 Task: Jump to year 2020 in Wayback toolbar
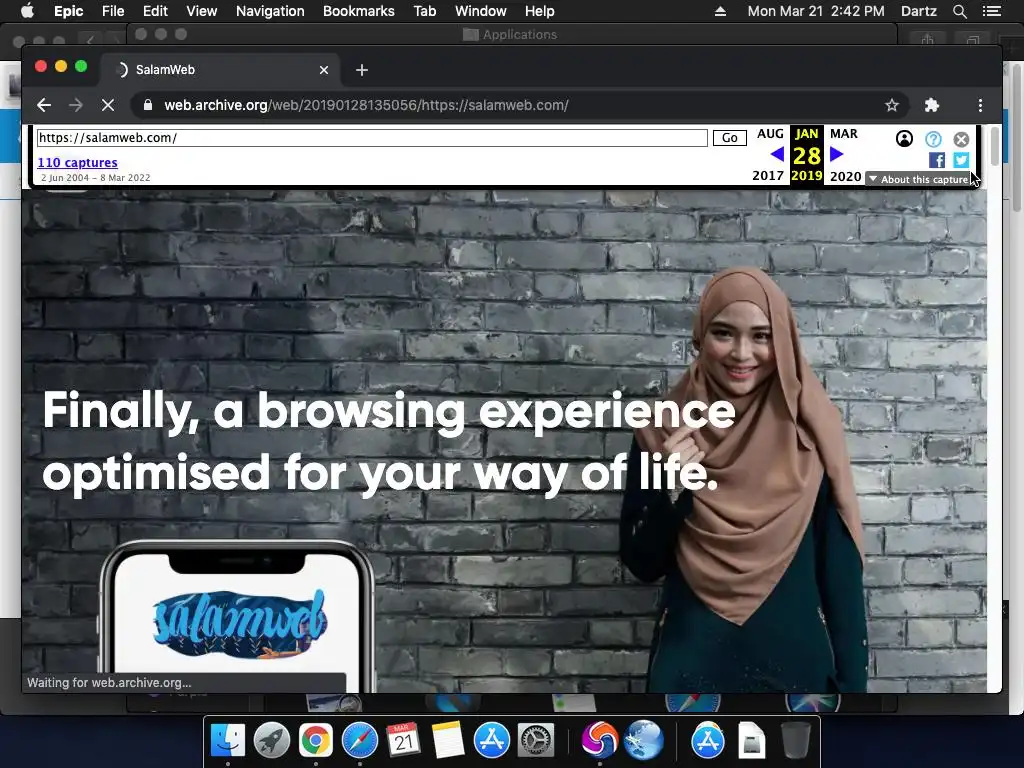(846, 176)
